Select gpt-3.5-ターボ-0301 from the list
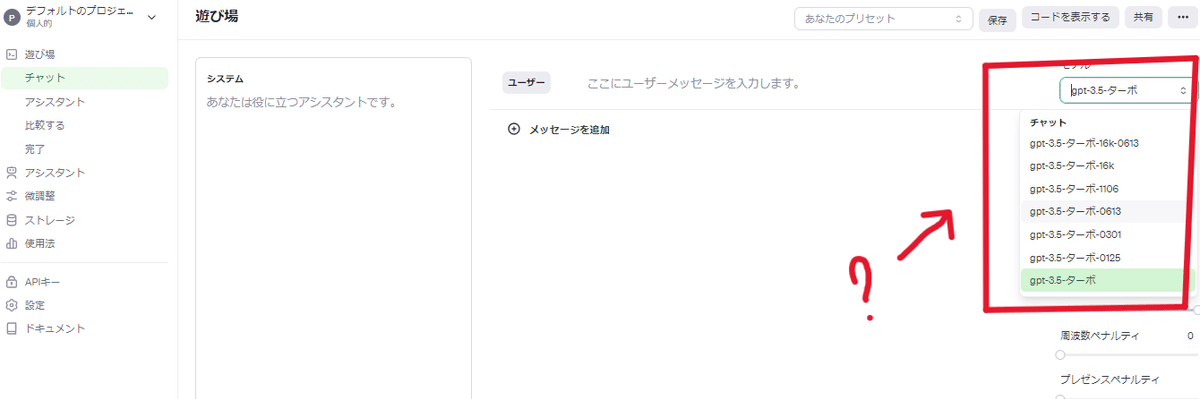1200x399 pixels. (x=1108, y=234)
